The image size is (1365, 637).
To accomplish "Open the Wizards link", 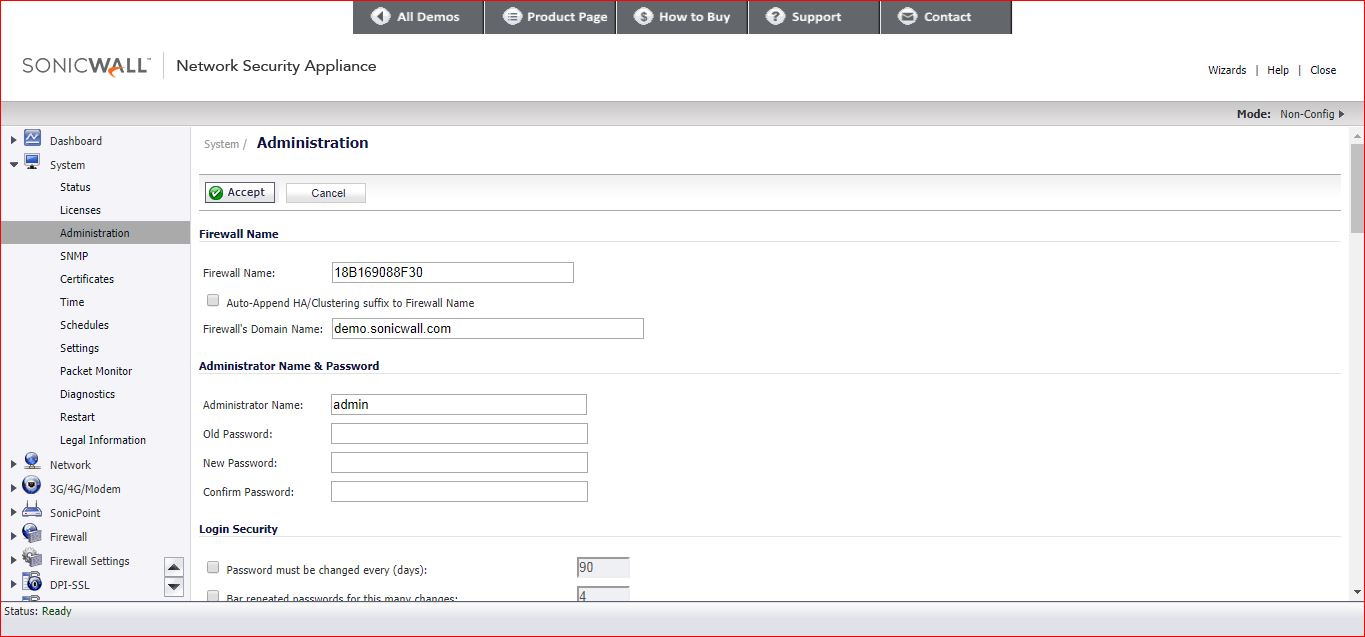I will point(1227,70).
